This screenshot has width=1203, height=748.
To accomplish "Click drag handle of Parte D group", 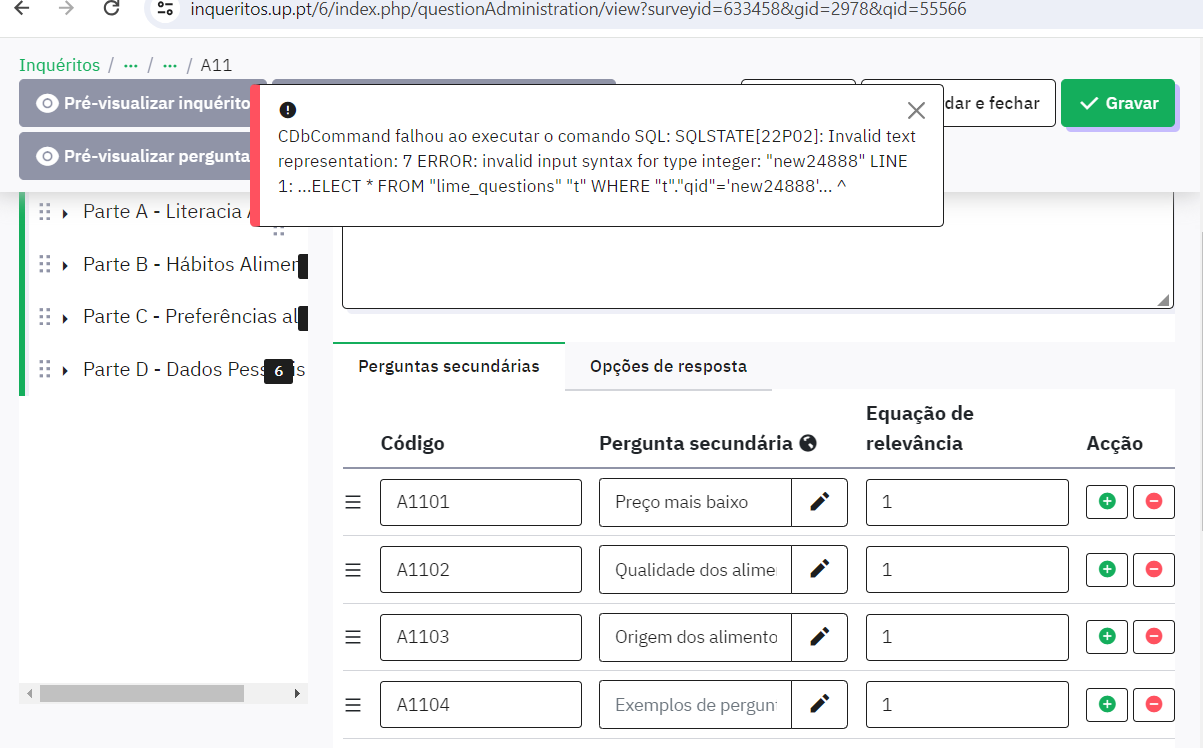I will pyautogui.click(x=44, y=370).
